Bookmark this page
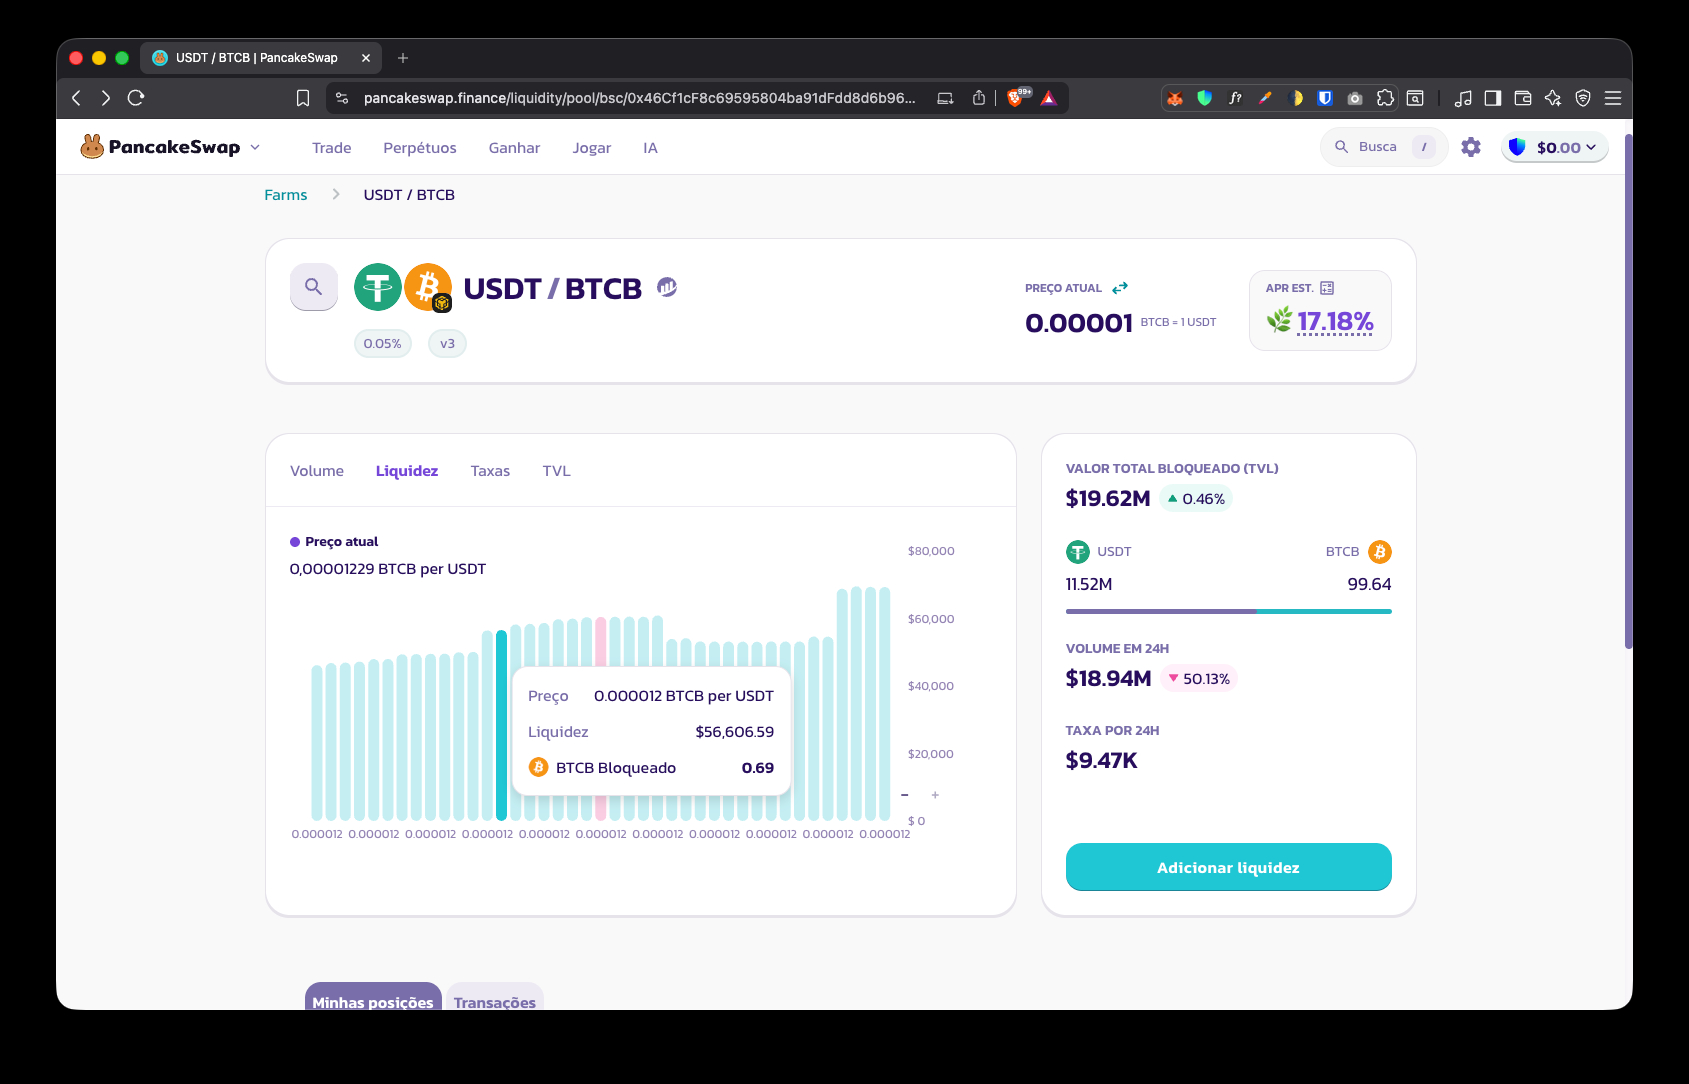This screenshot has height=1084, width=1689. click(303, 98)
